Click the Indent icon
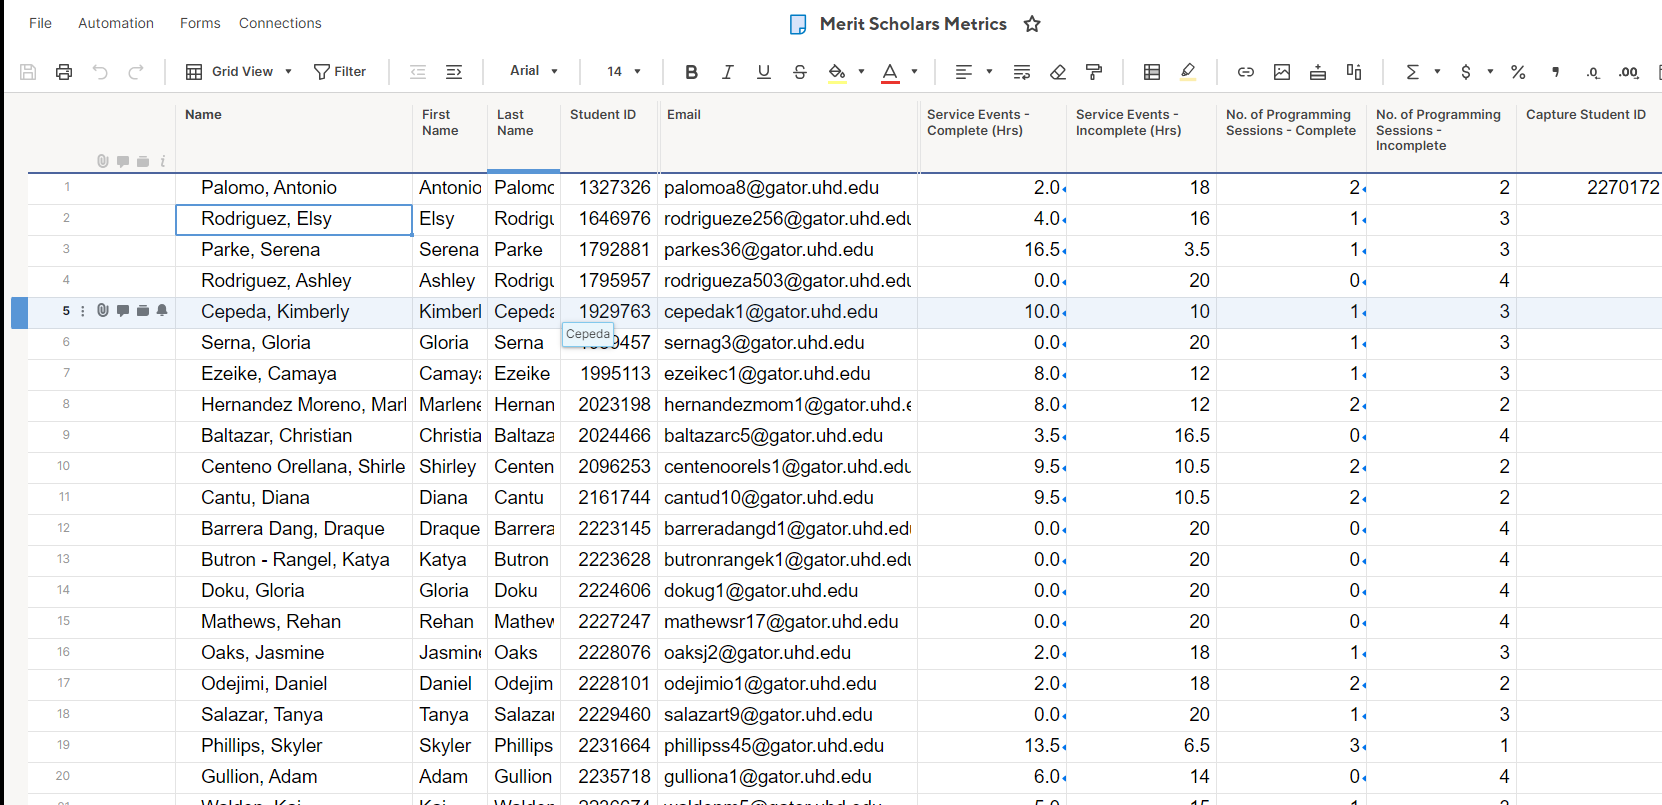The width and height of the screenshot is (1662, 805). pos(454,72)
